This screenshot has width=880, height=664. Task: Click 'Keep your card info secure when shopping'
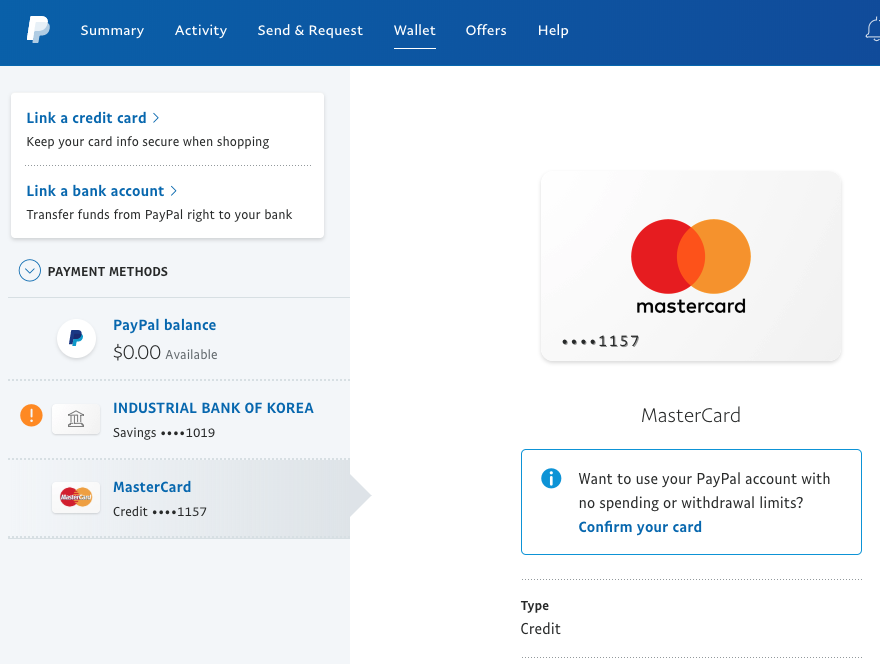(x=148, y=141)
